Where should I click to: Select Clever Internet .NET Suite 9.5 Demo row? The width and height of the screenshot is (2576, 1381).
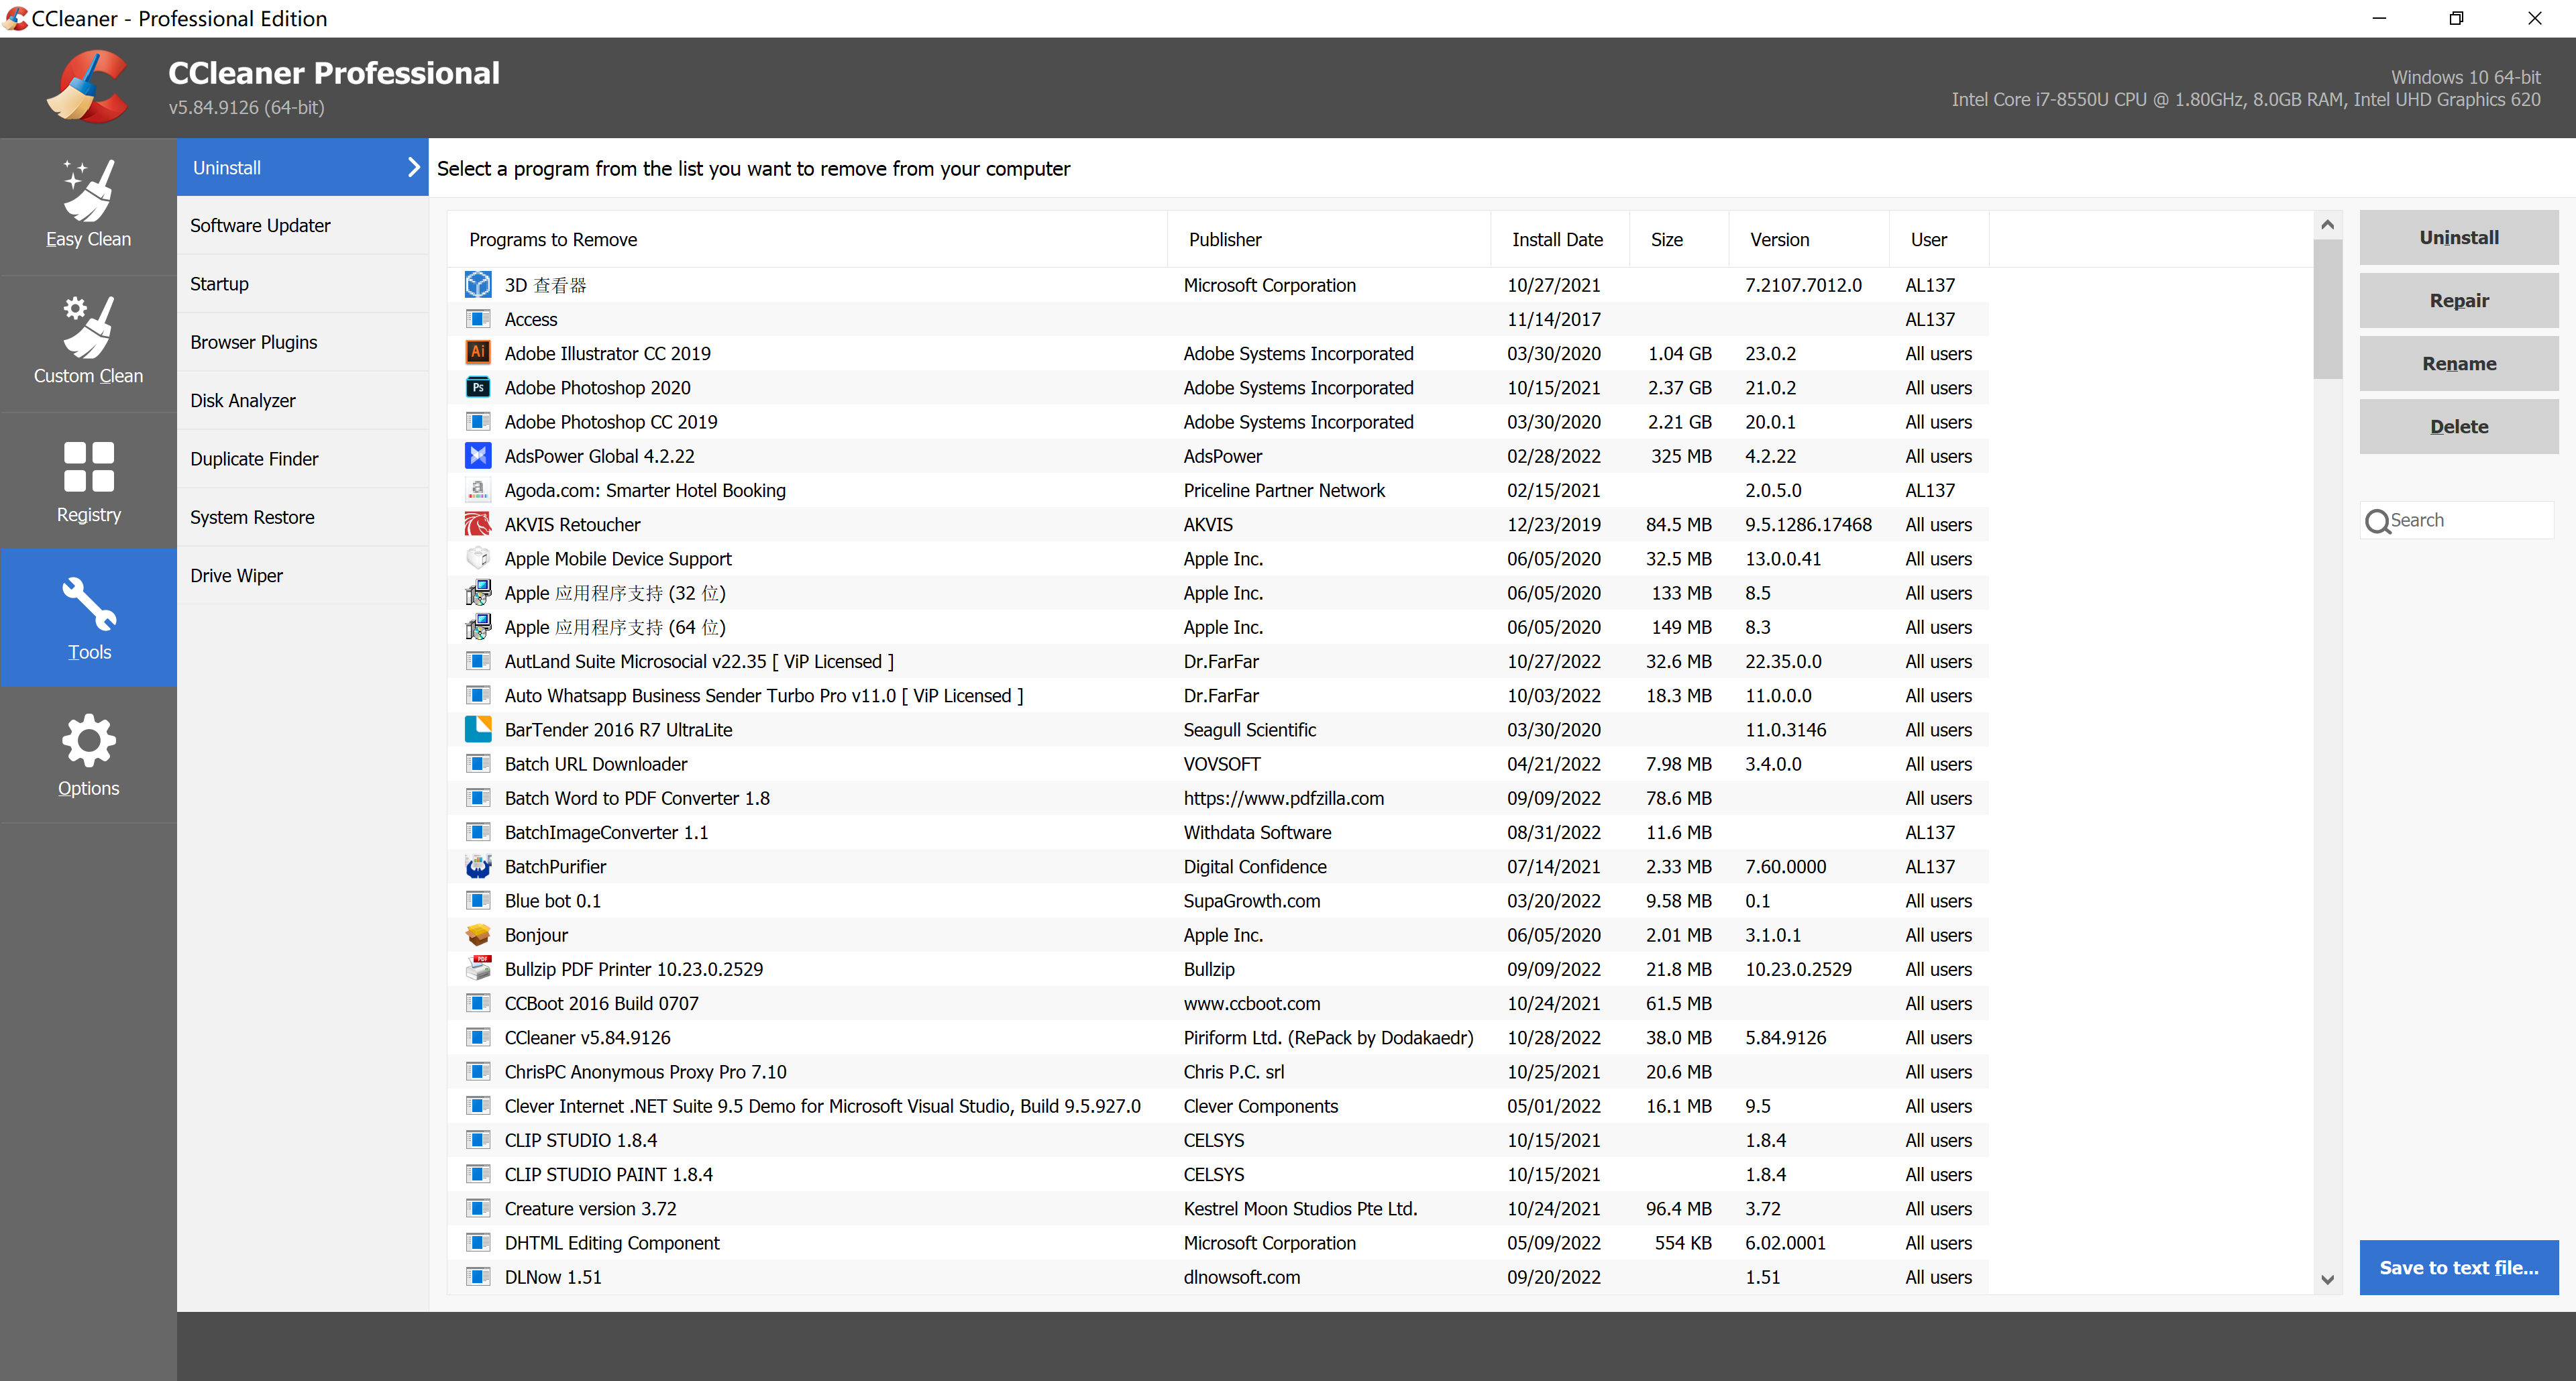click(x=1218, y=1106)
